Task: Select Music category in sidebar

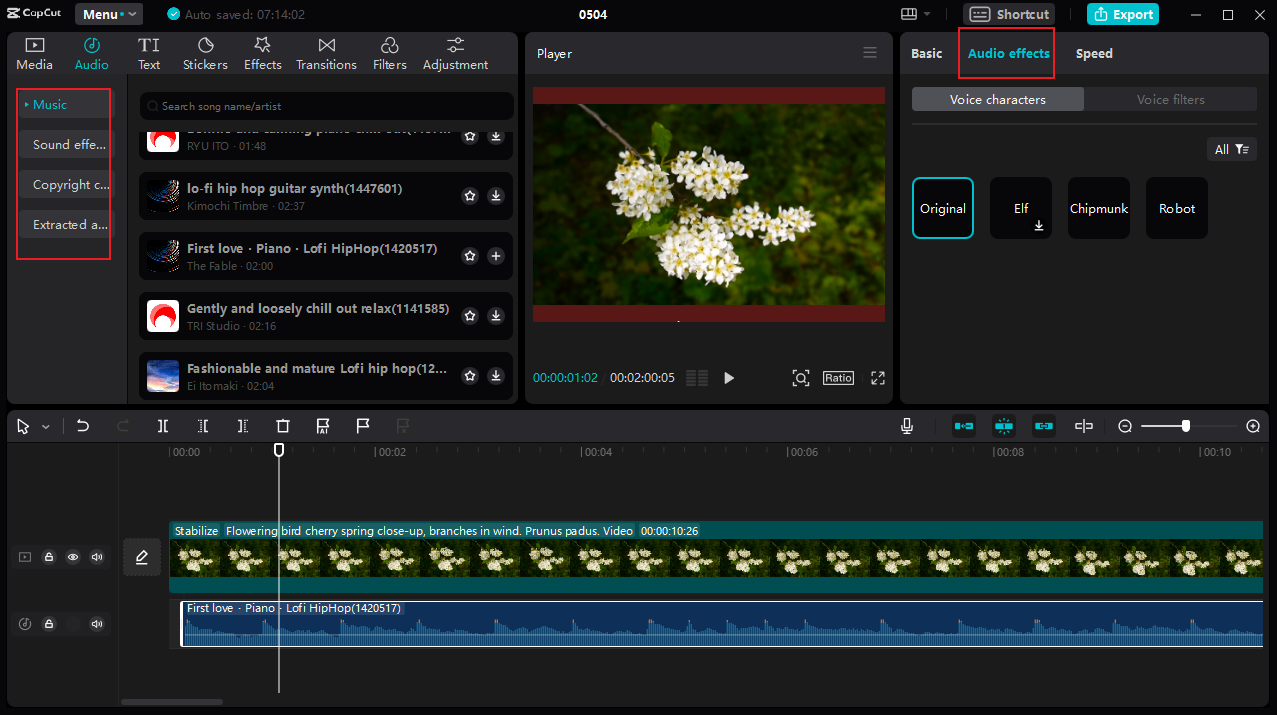Action: (x=65, y=104)
